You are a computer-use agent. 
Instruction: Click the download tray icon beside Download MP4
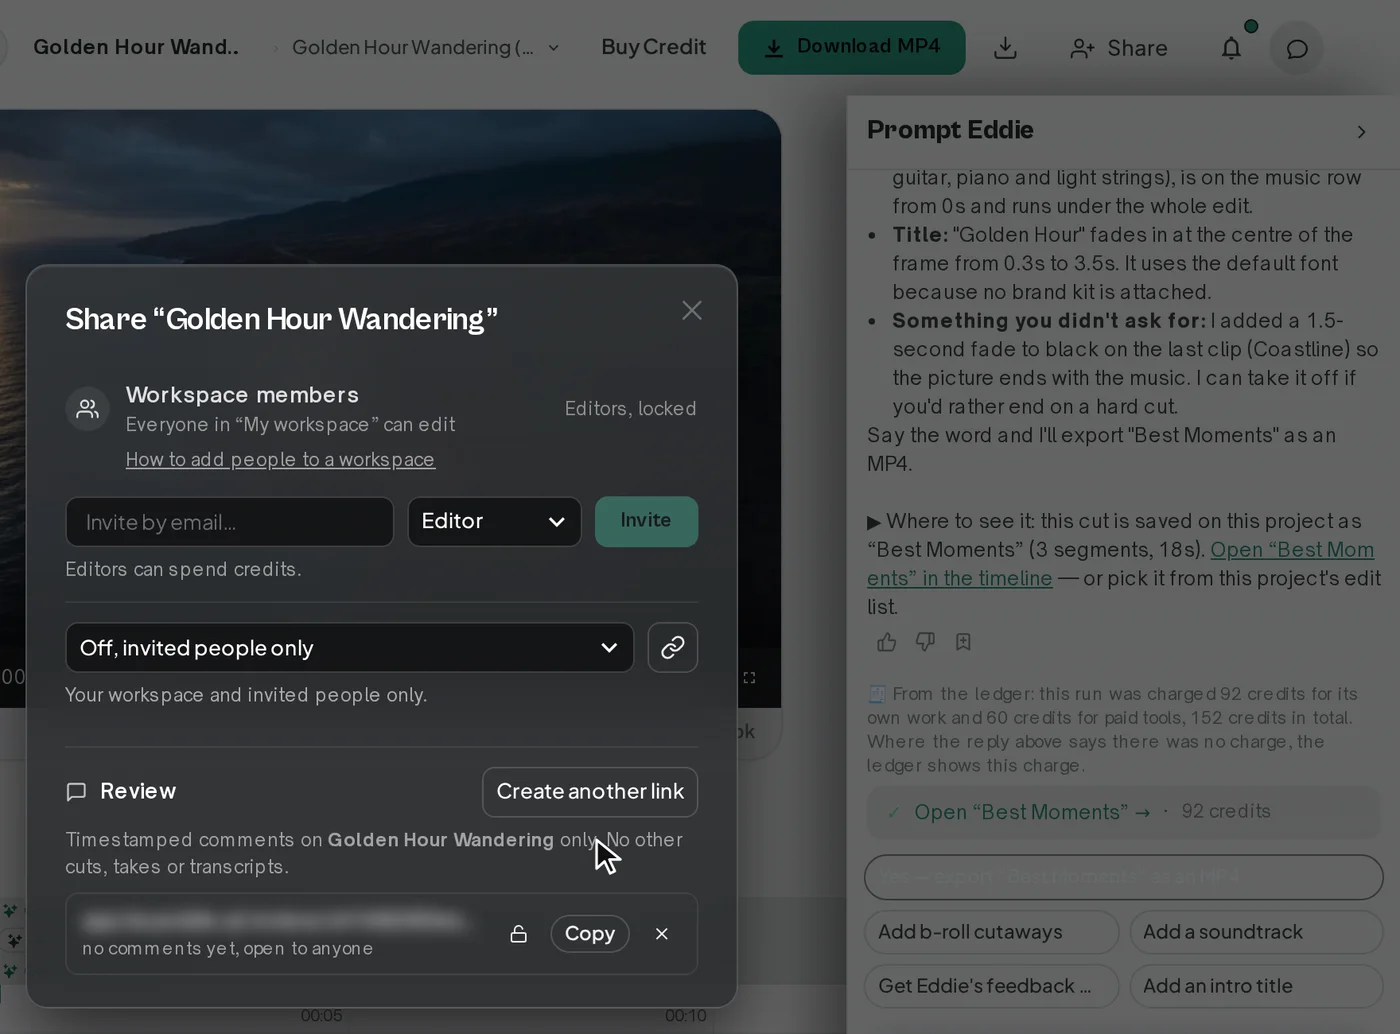click(x=1005, y=48)
